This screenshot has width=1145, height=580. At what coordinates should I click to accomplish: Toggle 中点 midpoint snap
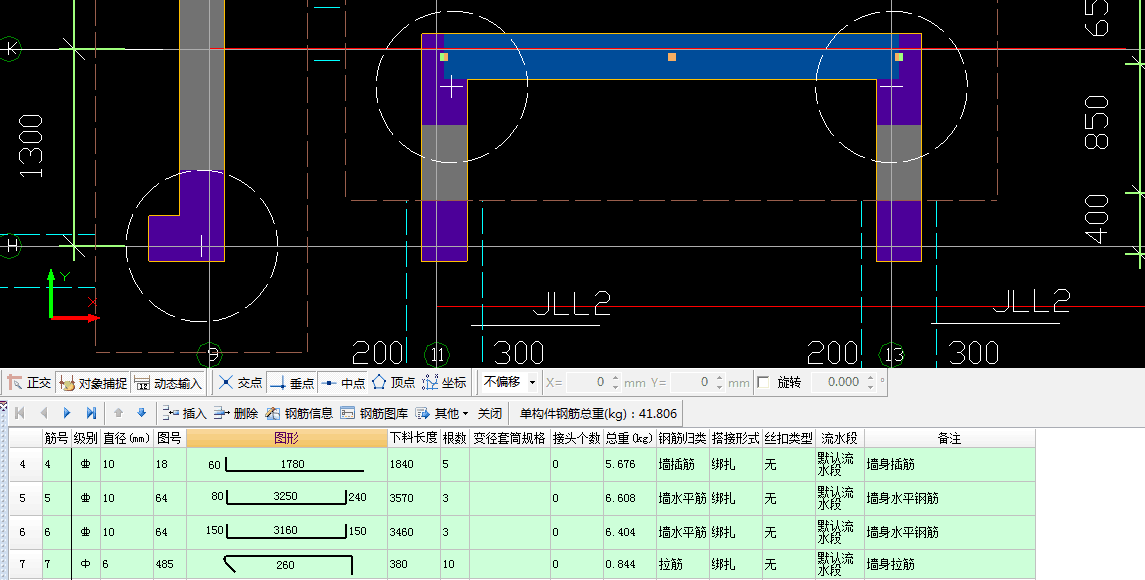(343, 383)
